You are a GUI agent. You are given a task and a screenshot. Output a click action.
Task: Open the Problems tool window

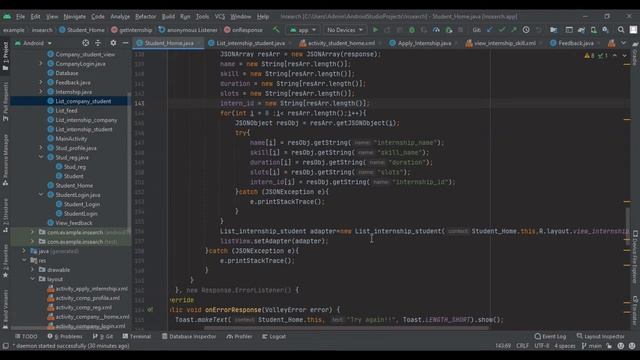tap(64, 336)
